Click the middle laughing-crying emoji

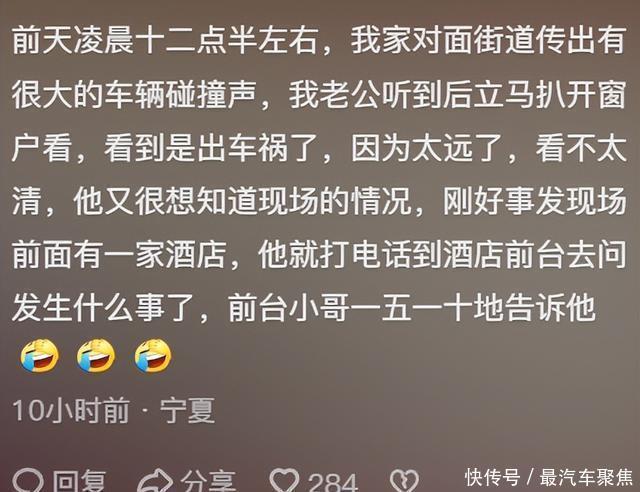[x=96, y=356]
